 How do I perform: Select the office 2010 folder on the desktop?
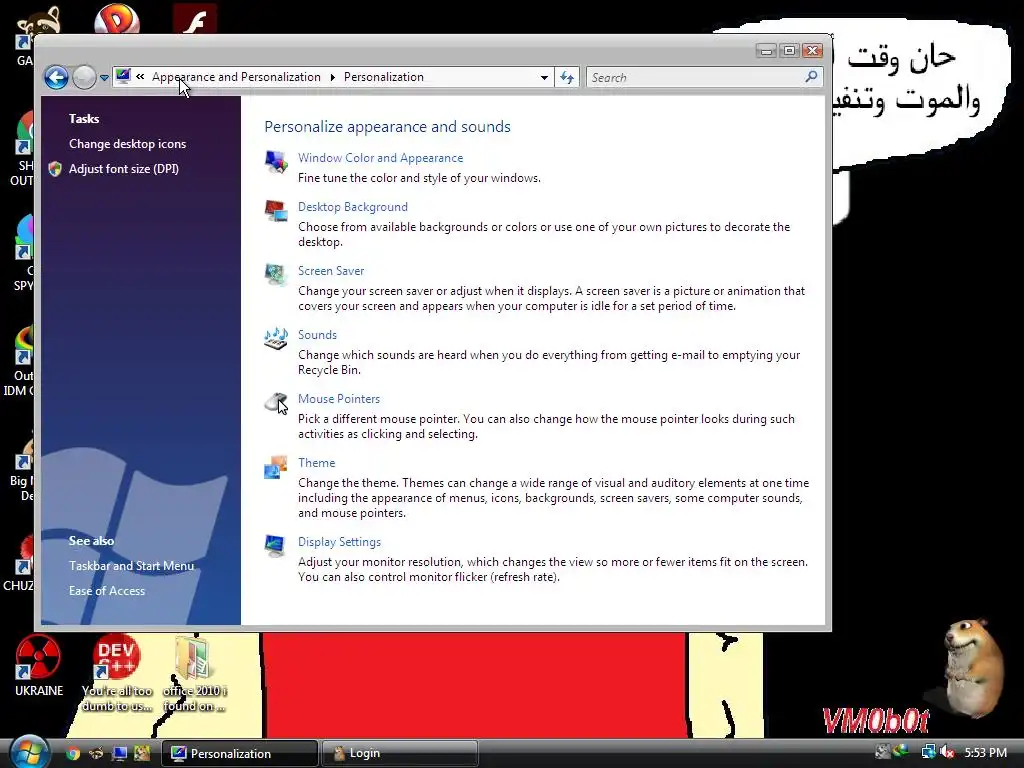195,674
